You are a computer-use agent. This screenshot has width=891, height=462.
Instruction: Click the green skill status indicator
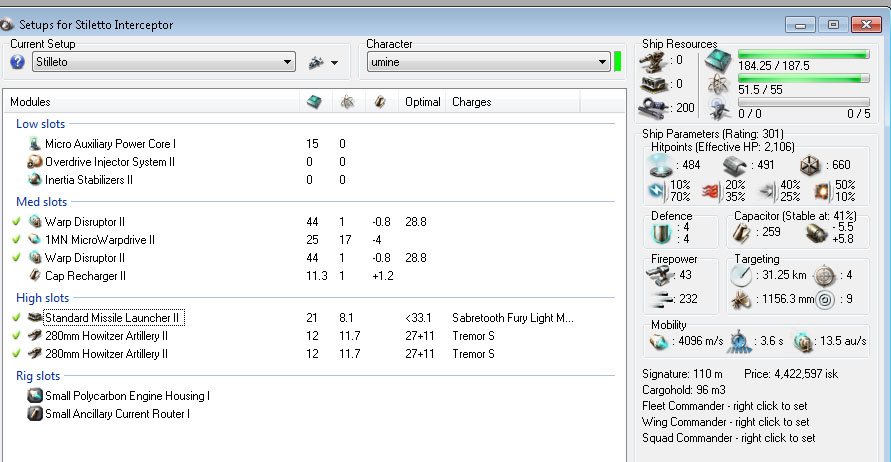coord(618,62)
